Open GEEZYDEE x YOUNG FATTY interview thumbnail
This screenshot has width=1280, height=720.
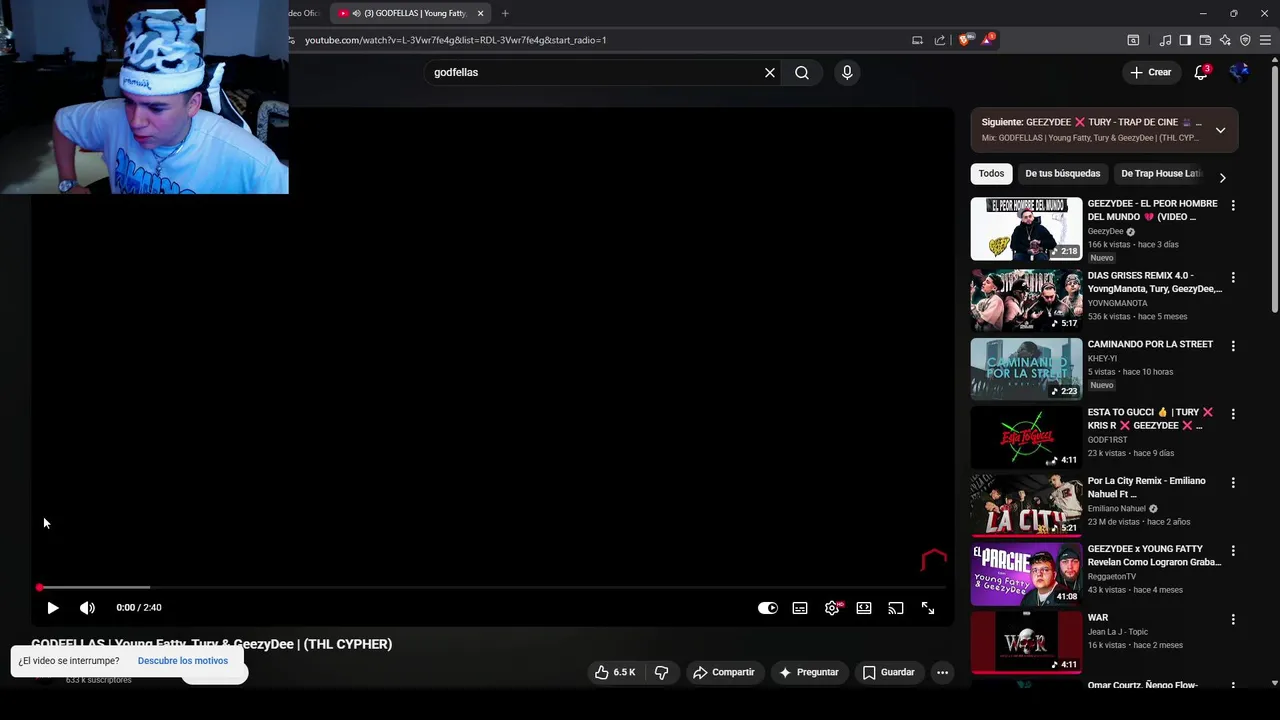1026,575
